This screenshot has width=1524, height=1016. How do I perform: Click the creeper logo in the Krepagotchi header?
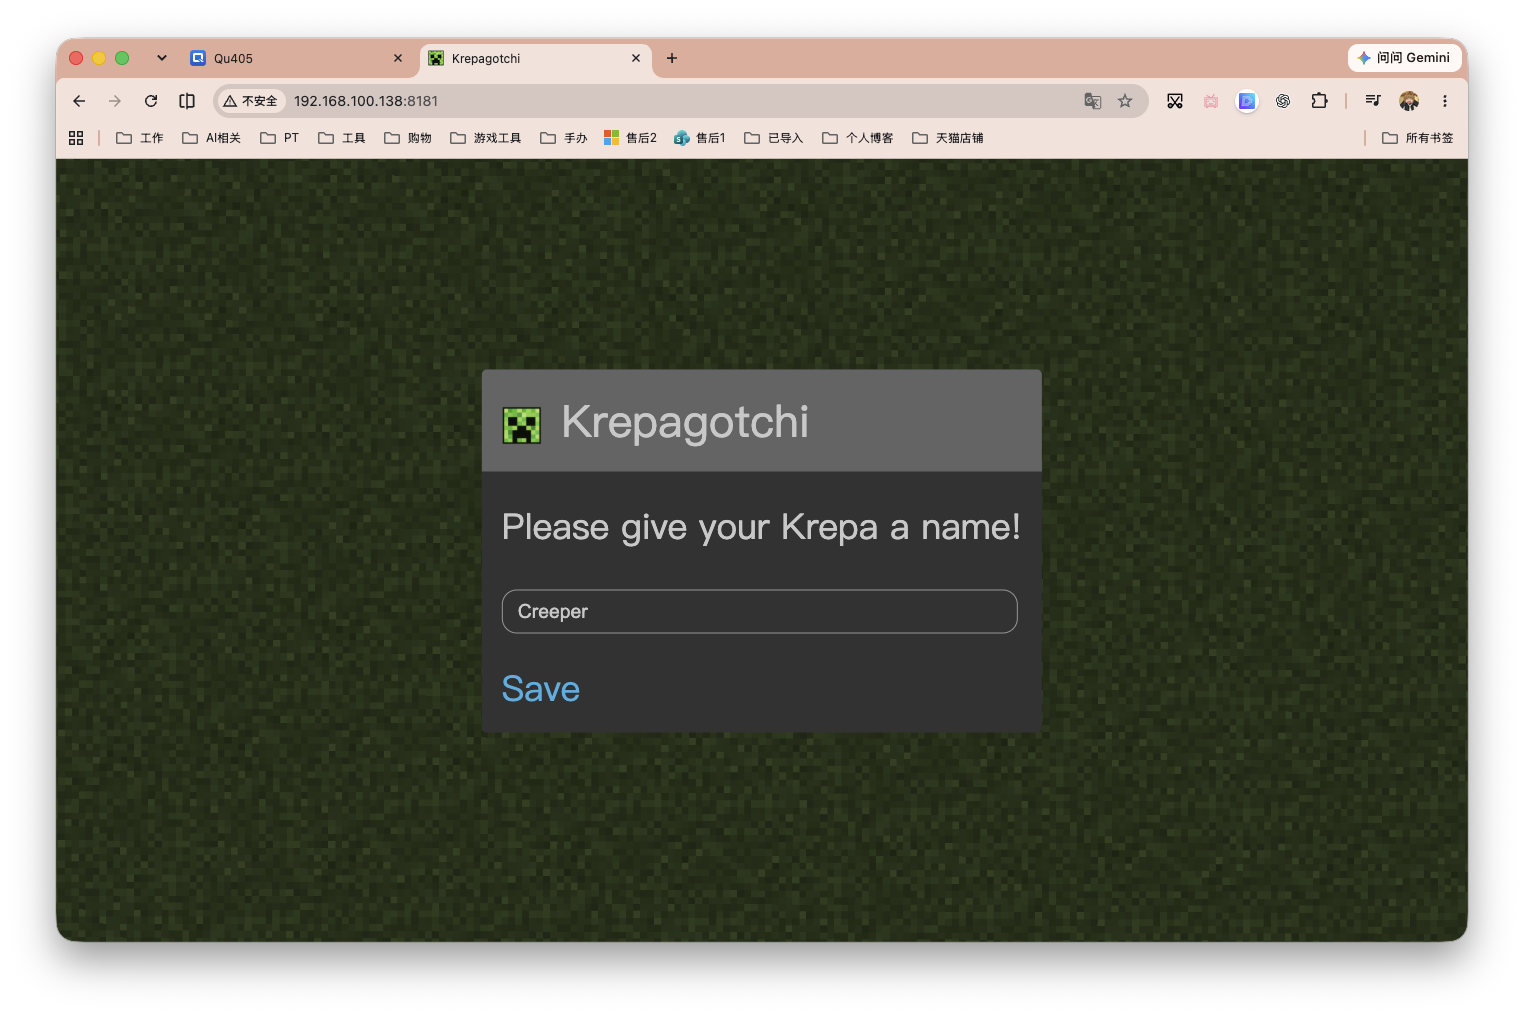pyautogui.click(x=521, y=425)
